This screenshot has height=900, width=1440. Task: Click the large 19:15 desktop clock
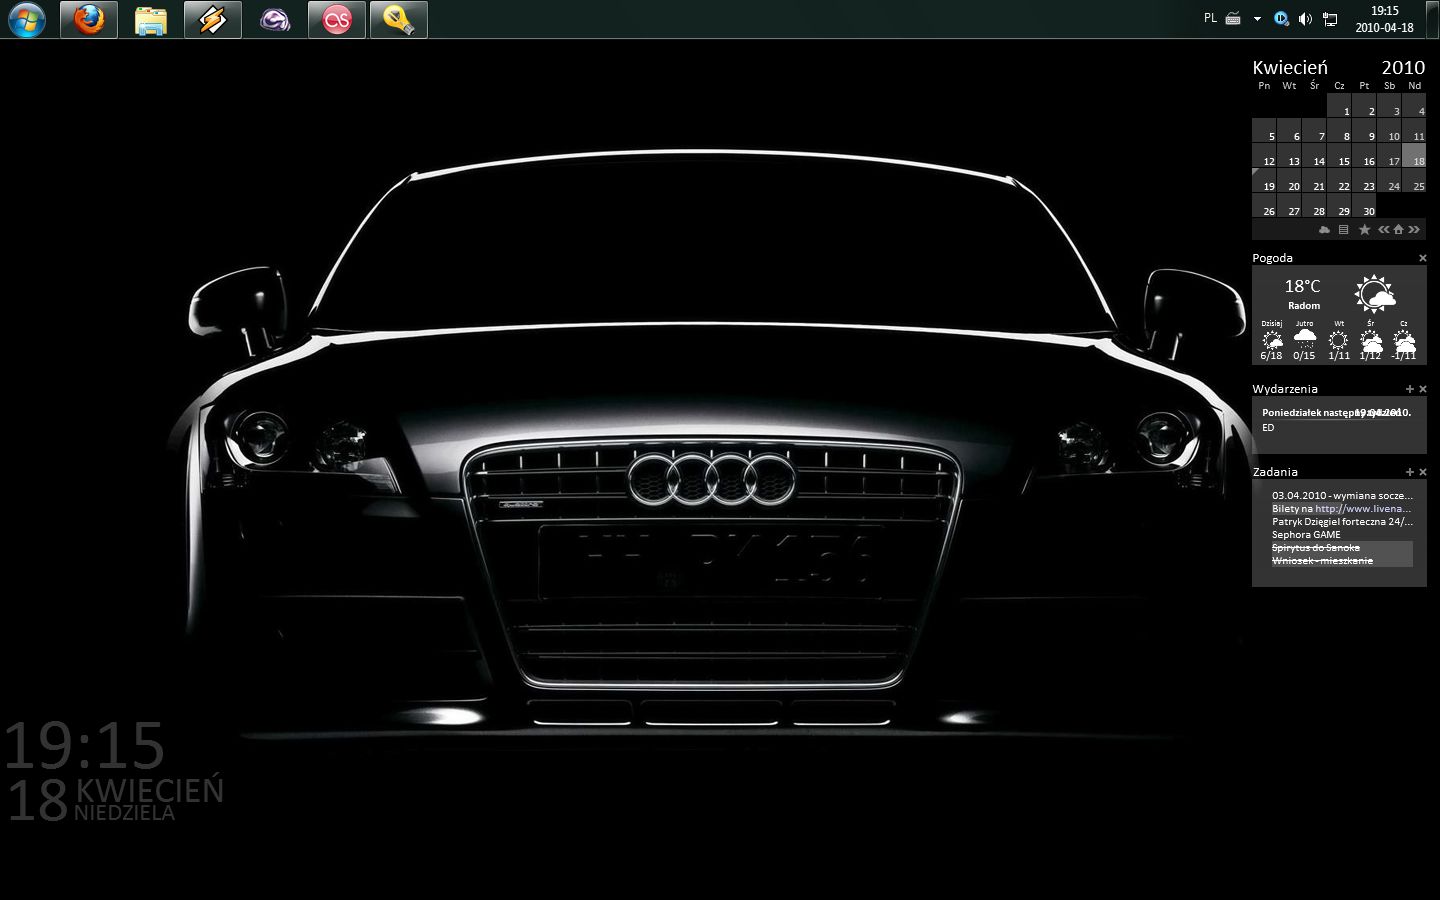[x=84, y=746]
